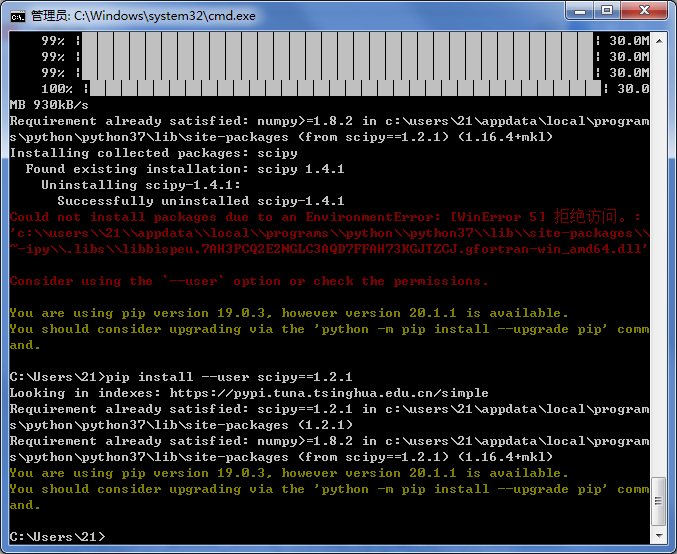Click the last yellow 'pip version 19.0.3' warning

click(288, 473)
